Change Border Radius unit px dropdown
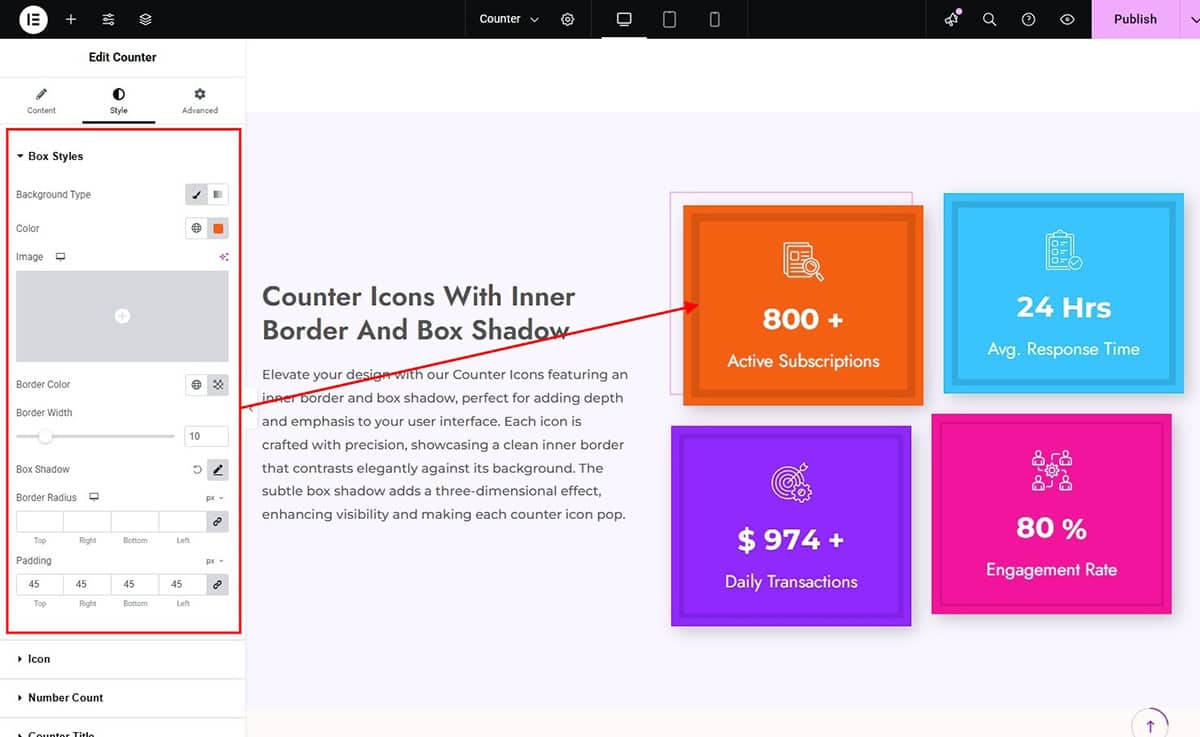 coord(214,498)
